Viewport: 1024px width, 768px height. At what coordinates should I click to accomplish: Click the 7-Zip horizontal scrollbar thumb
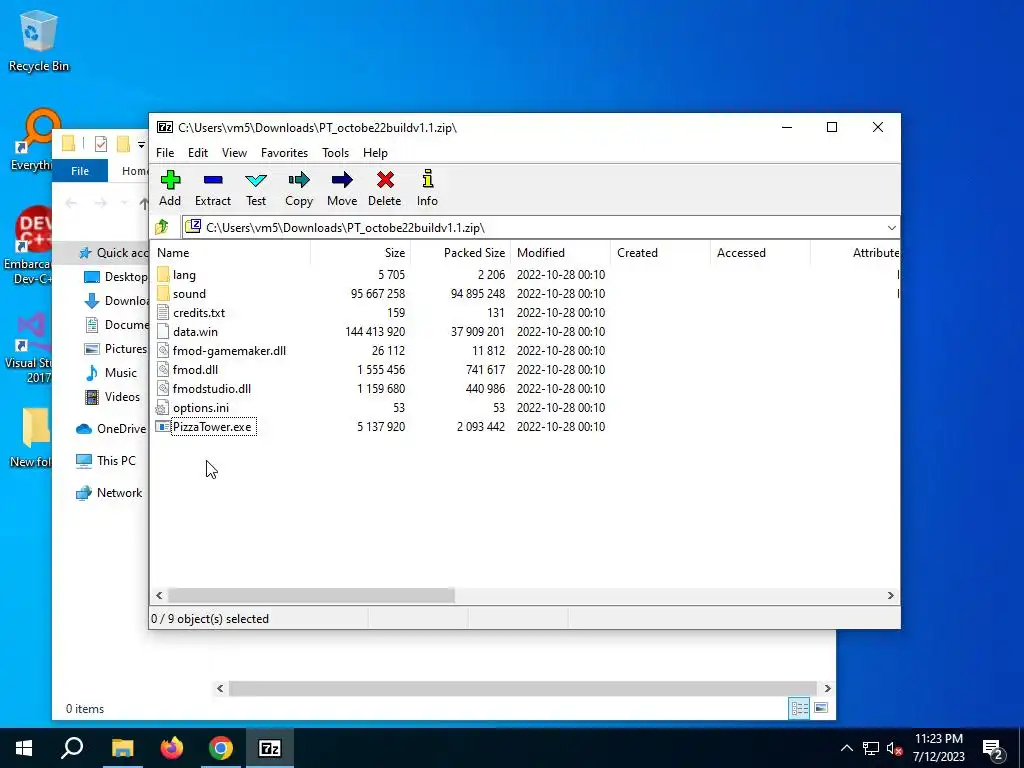[312, 596]
